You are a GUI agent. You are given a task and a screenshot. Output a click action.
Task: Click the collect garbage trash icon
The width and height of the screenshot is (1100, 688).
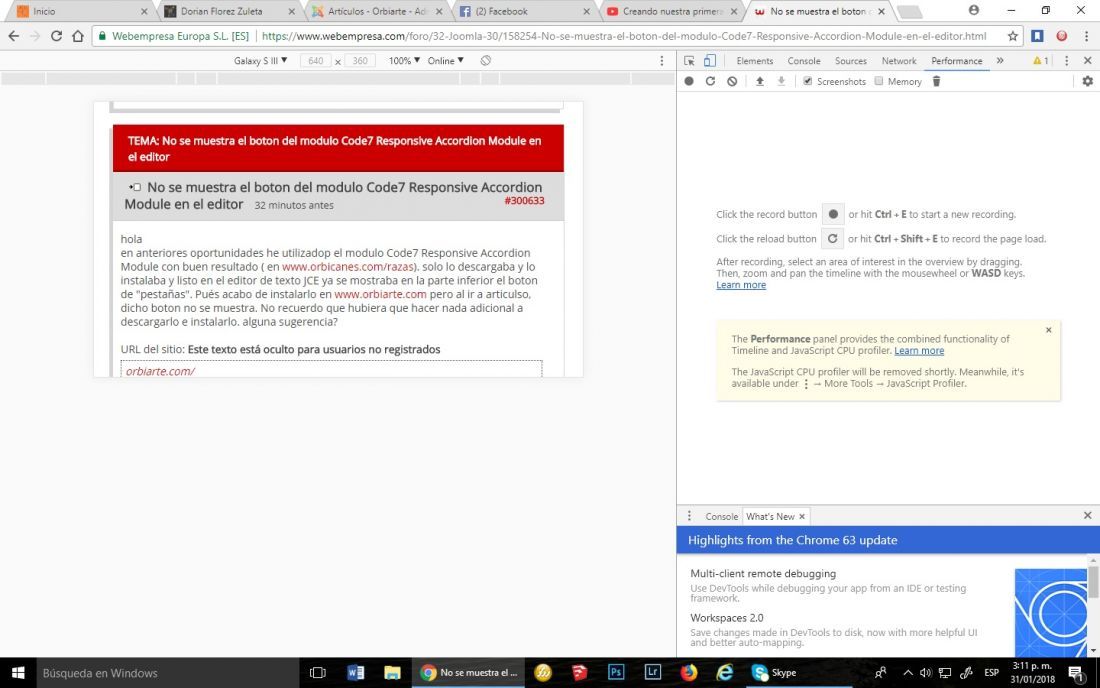[x=936, y=81]
